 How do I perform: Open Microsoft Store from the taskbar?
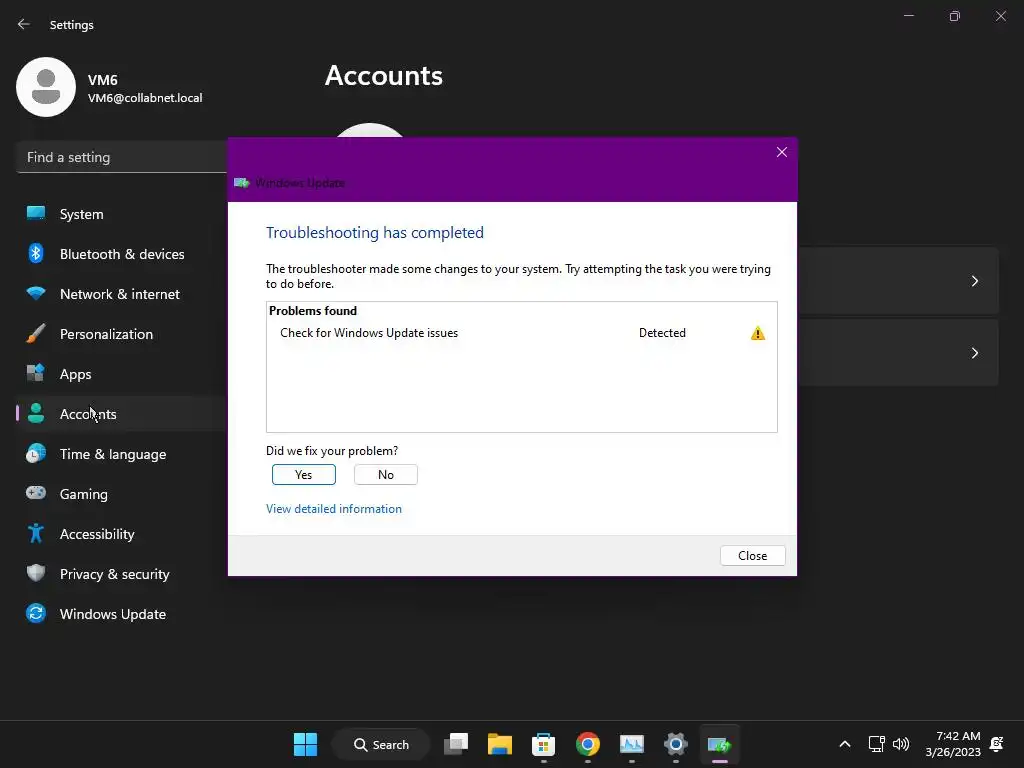click(x=543, y=744)
